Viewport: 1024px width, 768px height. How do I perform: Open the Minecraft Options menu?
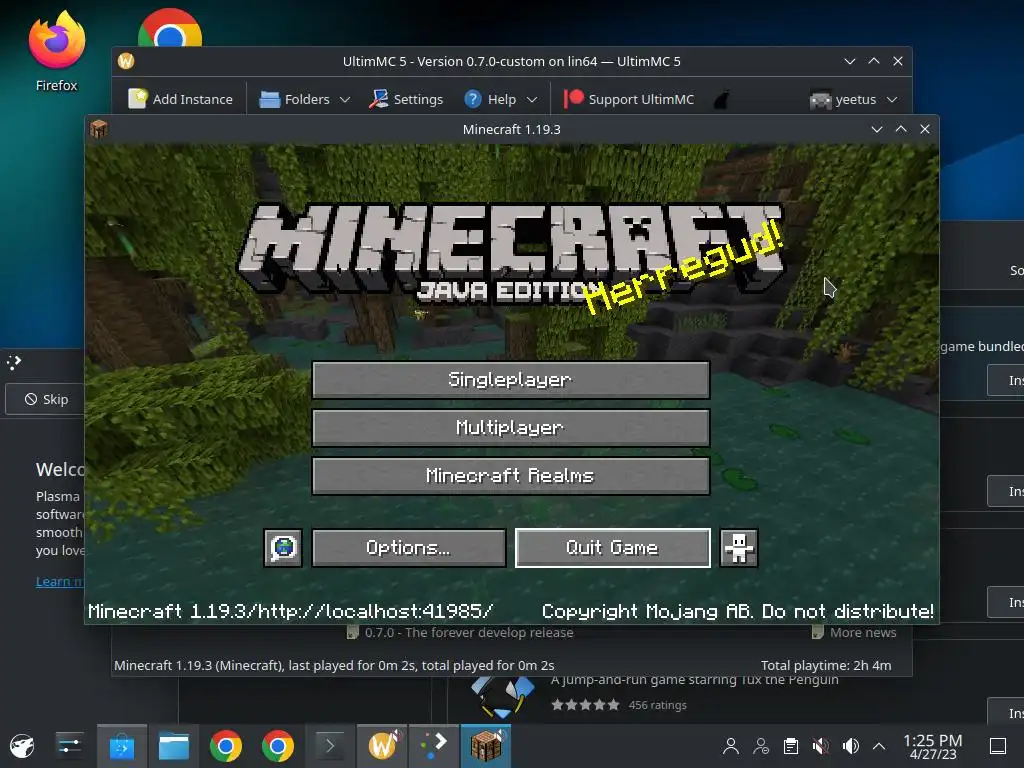(x=409, y=548)
